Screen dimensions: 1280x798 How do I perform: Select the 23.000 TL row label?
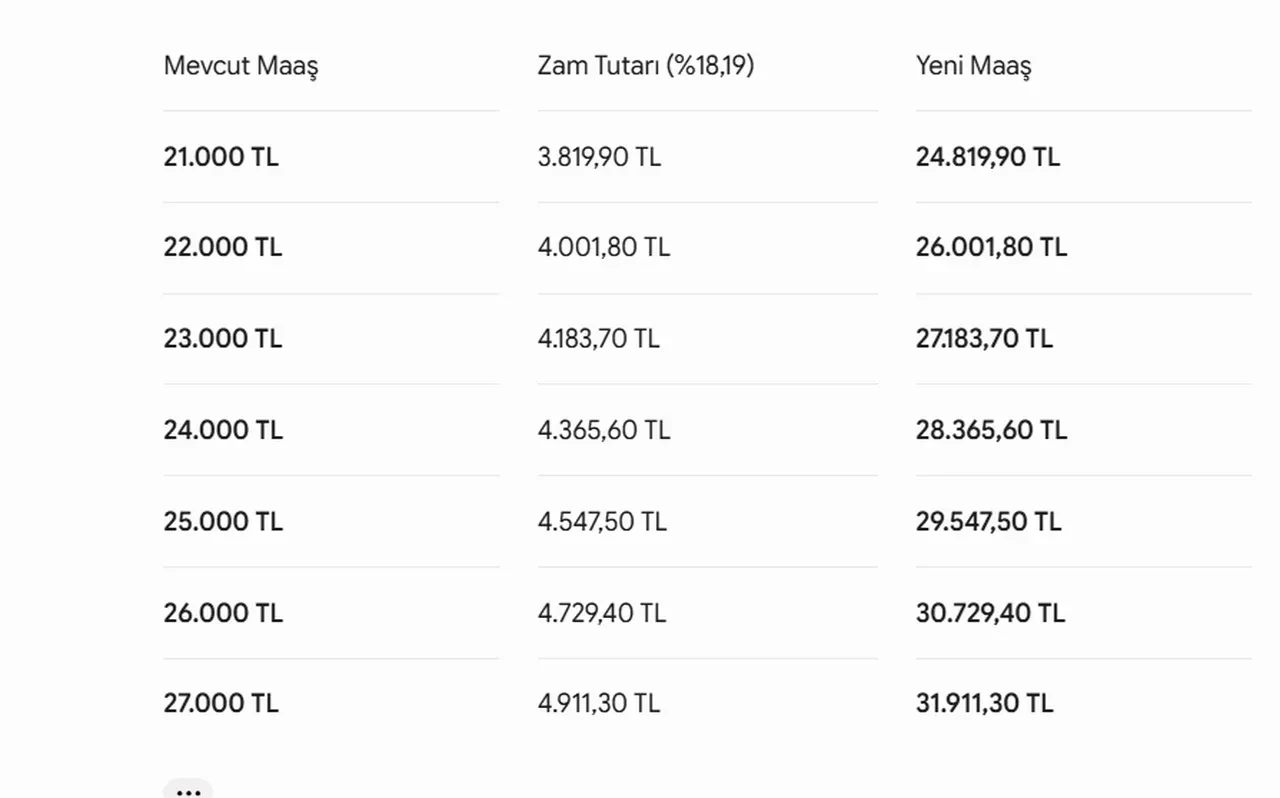(x=223, y=339)
